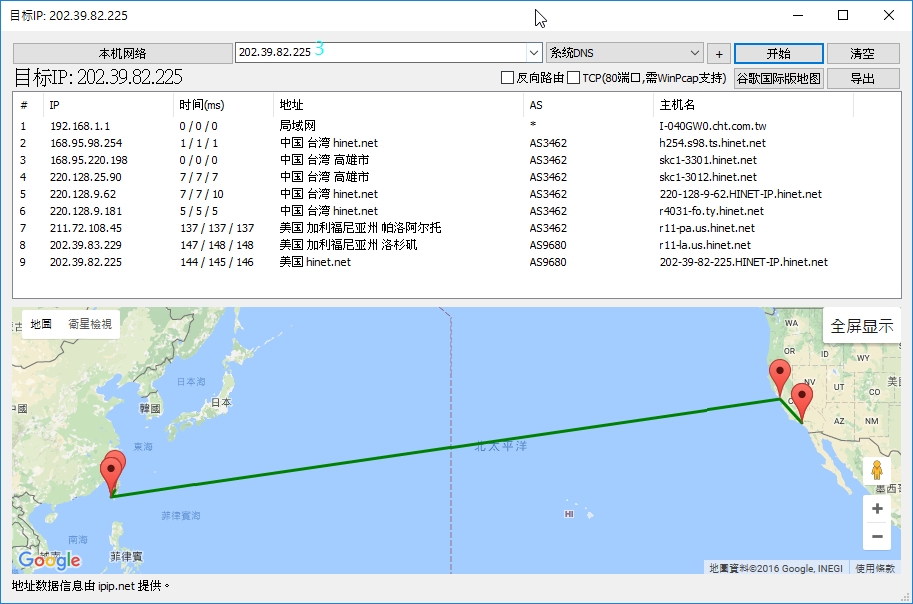The height and width of the screenshot is (604, 913).
Task: Click the 清空 clear button
Action: [x=862, y=53]
